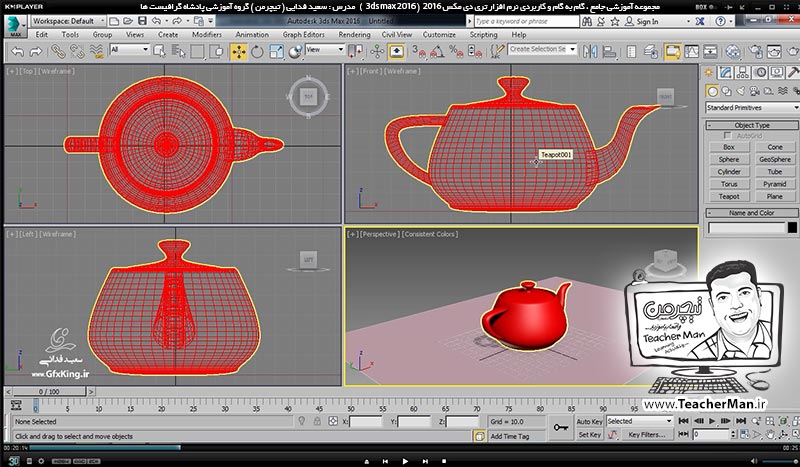Open the Animation menu
Screen dimensions: 800x467
252,35
